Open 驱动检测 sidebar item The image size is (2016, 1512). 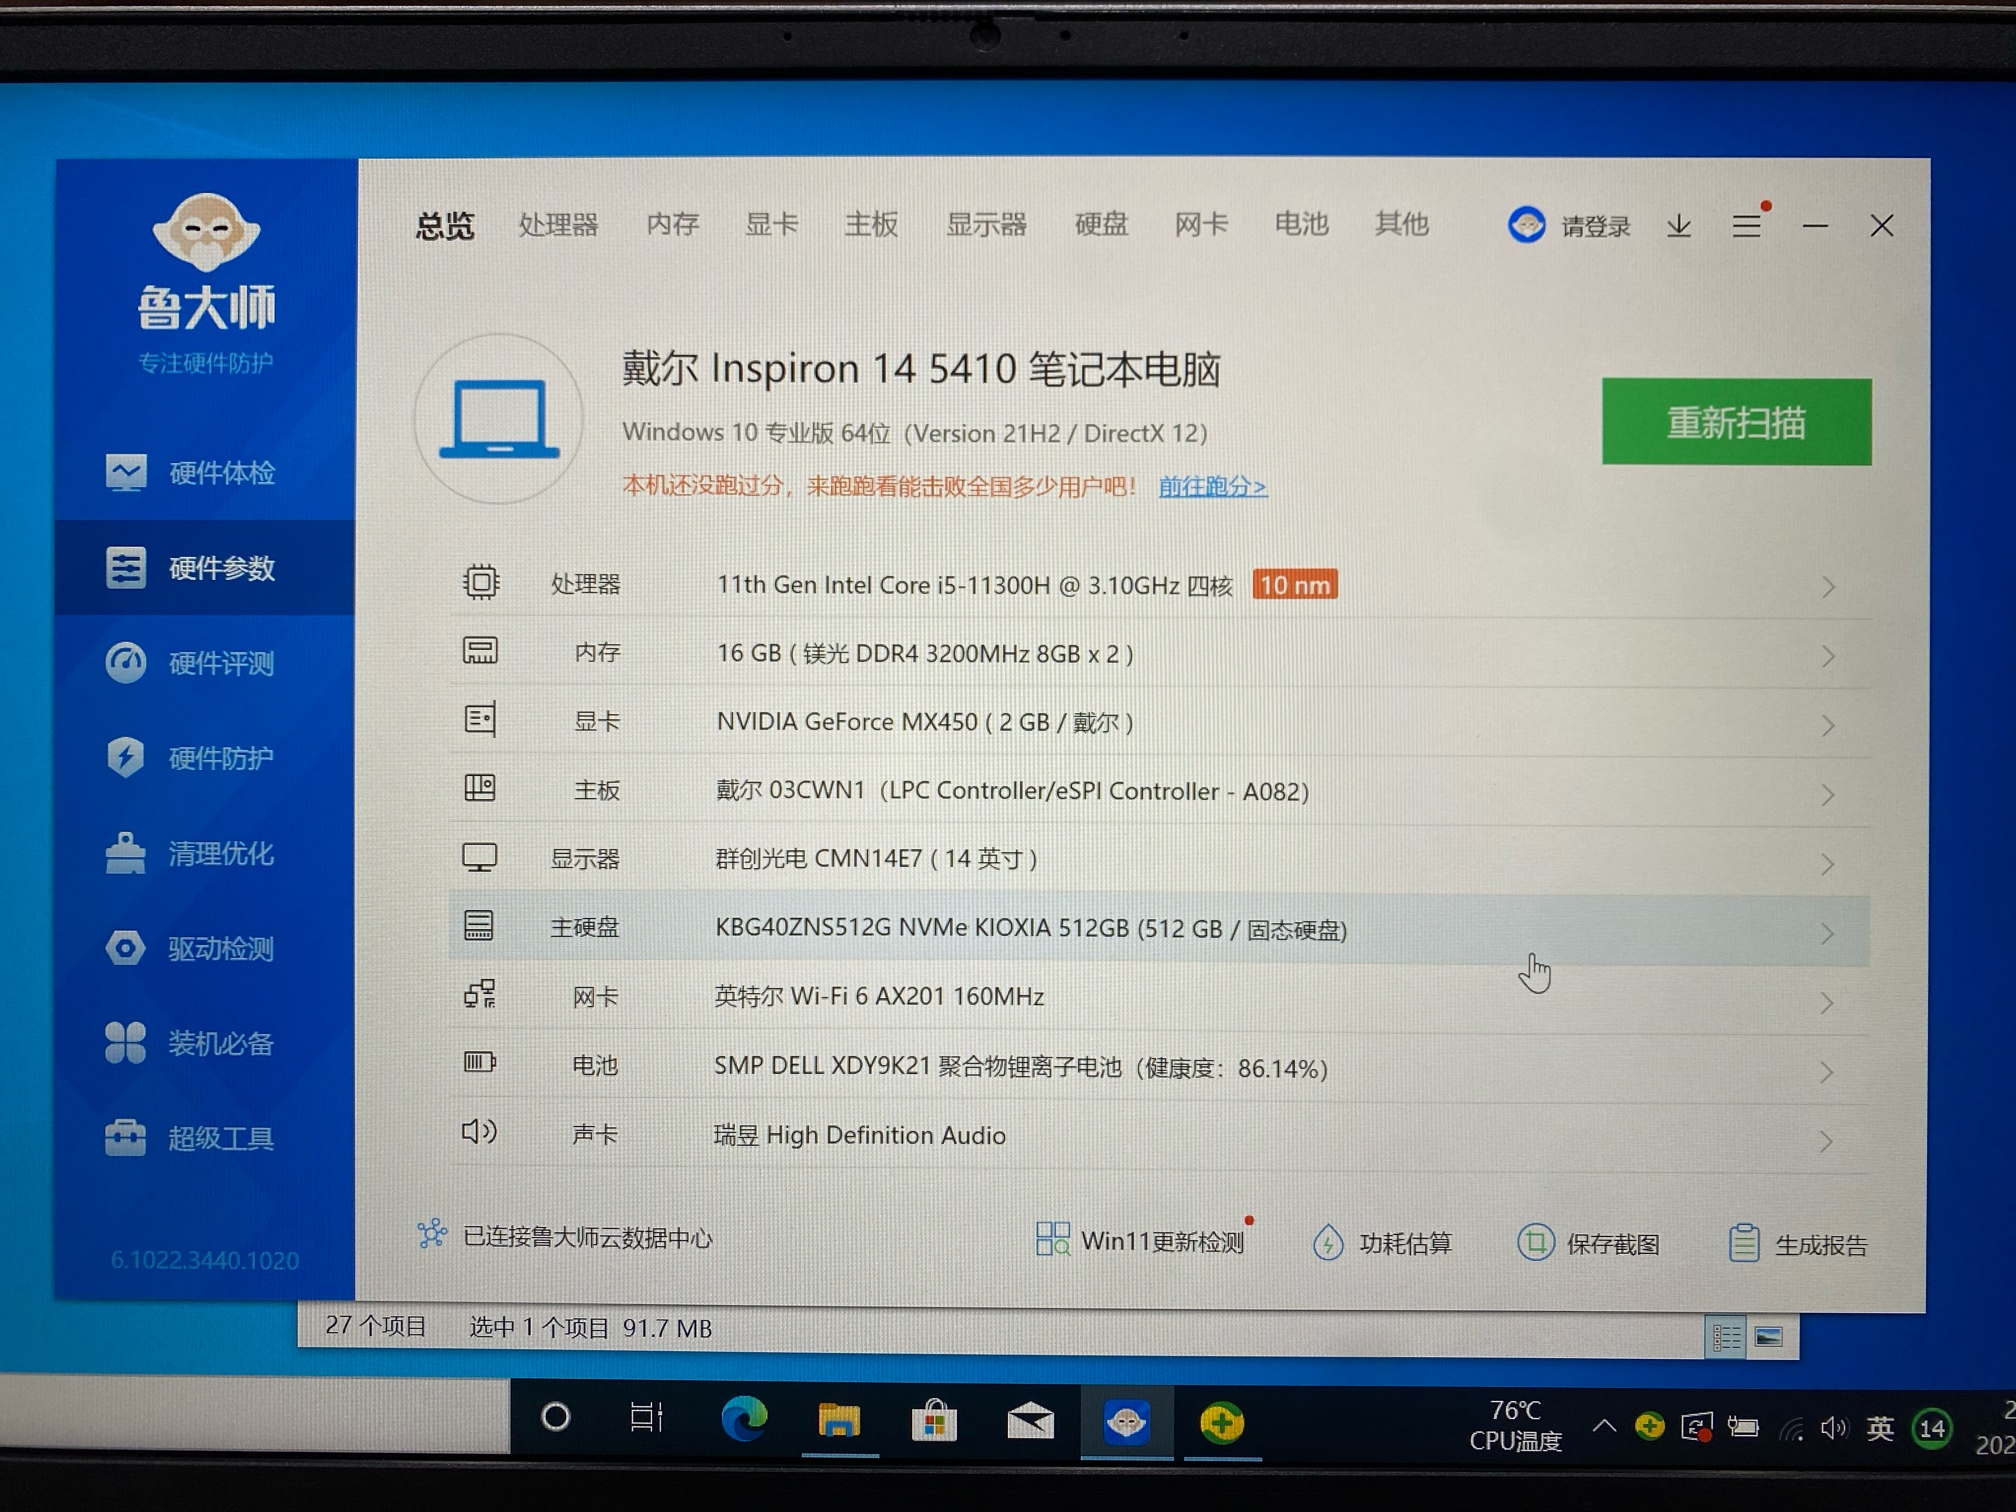220,949
